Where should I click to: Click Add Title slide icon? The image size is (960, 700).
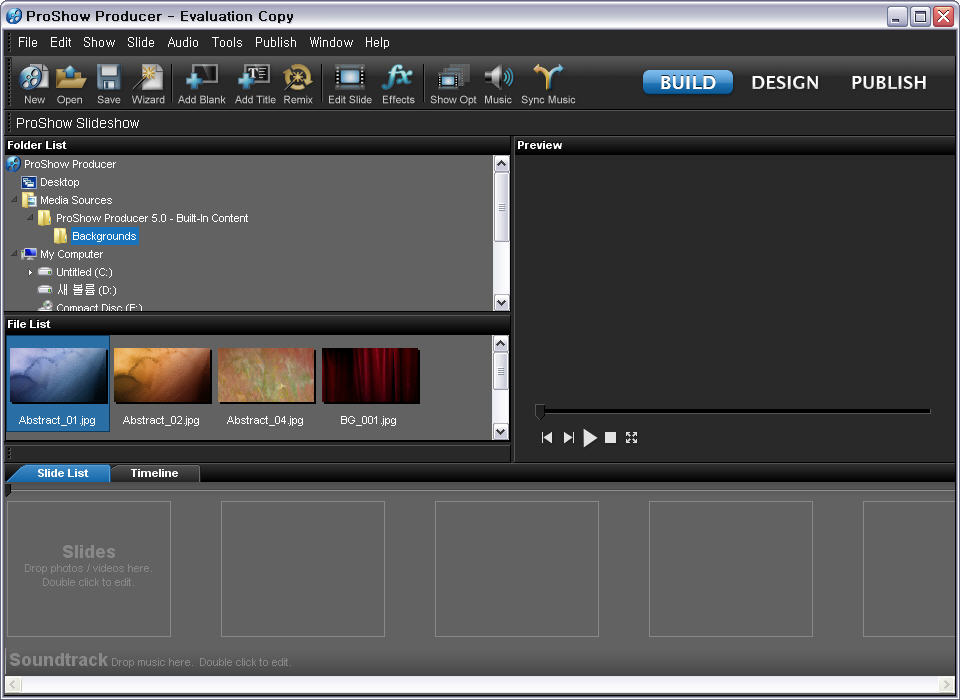click(255, 84)
